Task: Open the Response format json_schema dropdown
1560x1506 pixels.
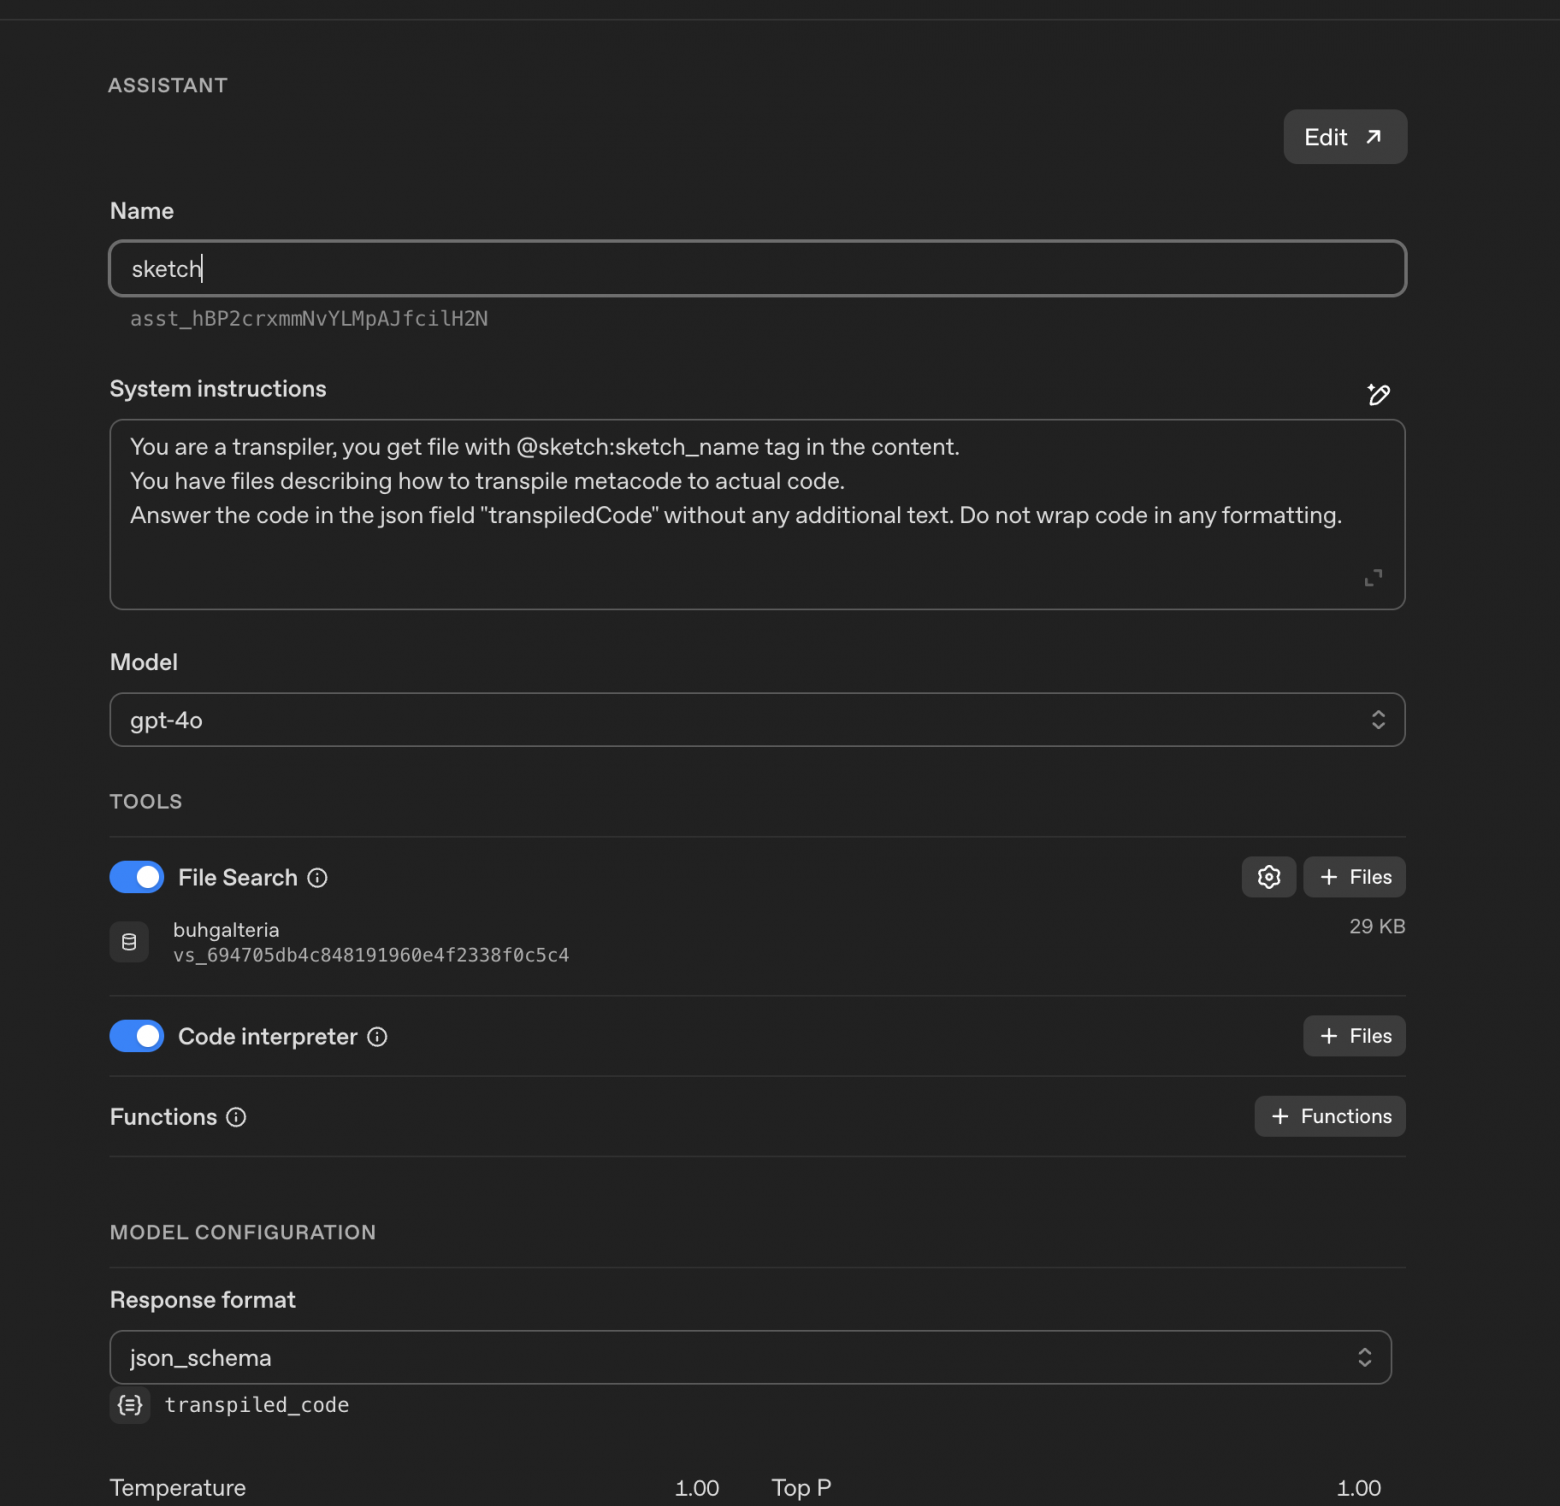Action: tap(750, 1357)
